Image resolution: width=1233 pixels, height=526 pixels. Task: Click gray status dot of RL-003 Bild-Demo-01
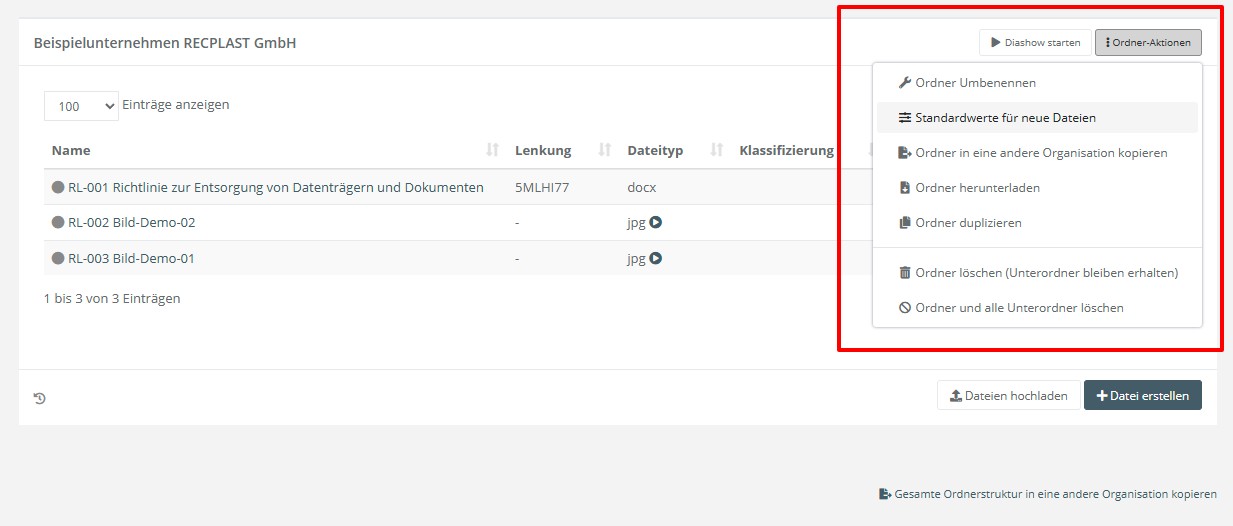coord(58,258)
